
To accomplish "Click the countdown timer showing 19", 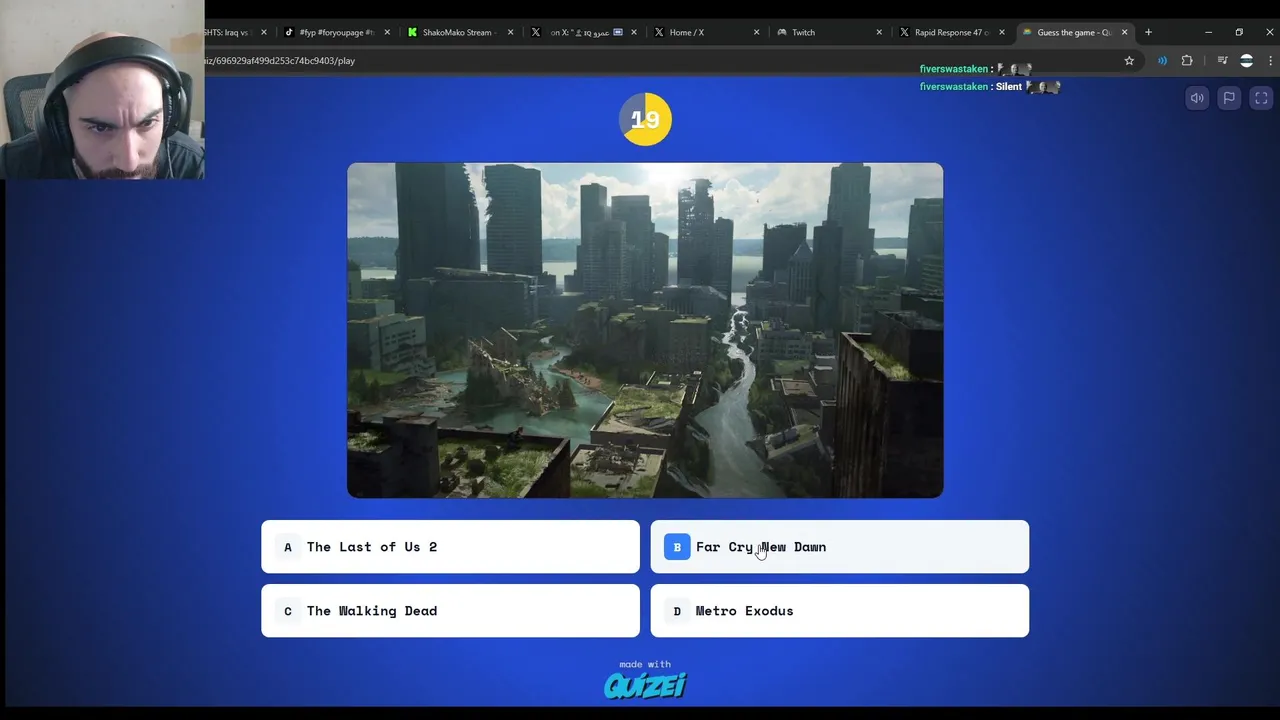I will click(x=645, y=119).
